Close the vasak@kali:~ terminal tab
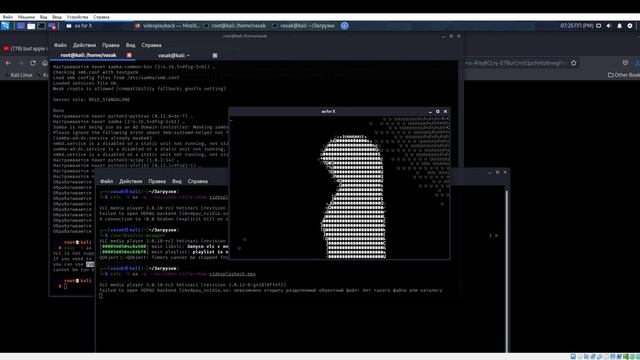 pos(215,55)
